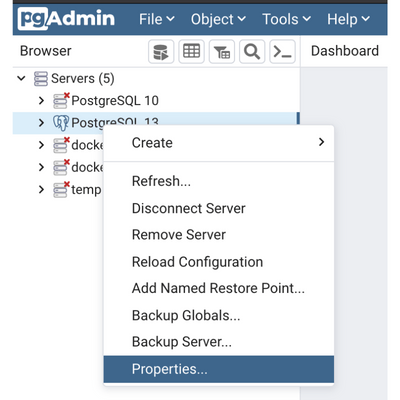
Task: Select Refresh... from the context menu
Action: (x=219, y=181)
